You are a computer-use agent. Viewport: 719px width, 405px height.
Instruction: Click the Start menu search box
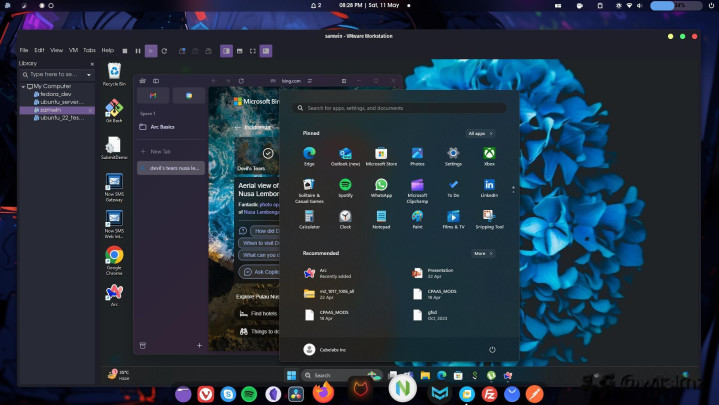400,108
